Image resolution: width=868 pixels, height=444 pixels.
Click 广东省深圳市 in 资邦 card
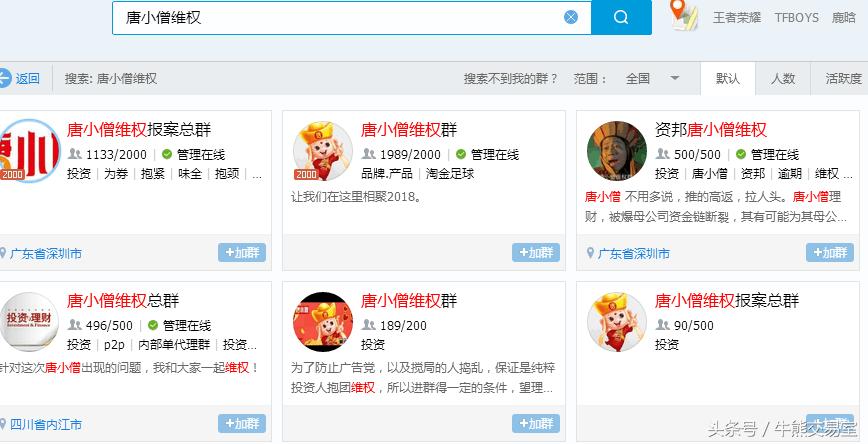[633, 254]
